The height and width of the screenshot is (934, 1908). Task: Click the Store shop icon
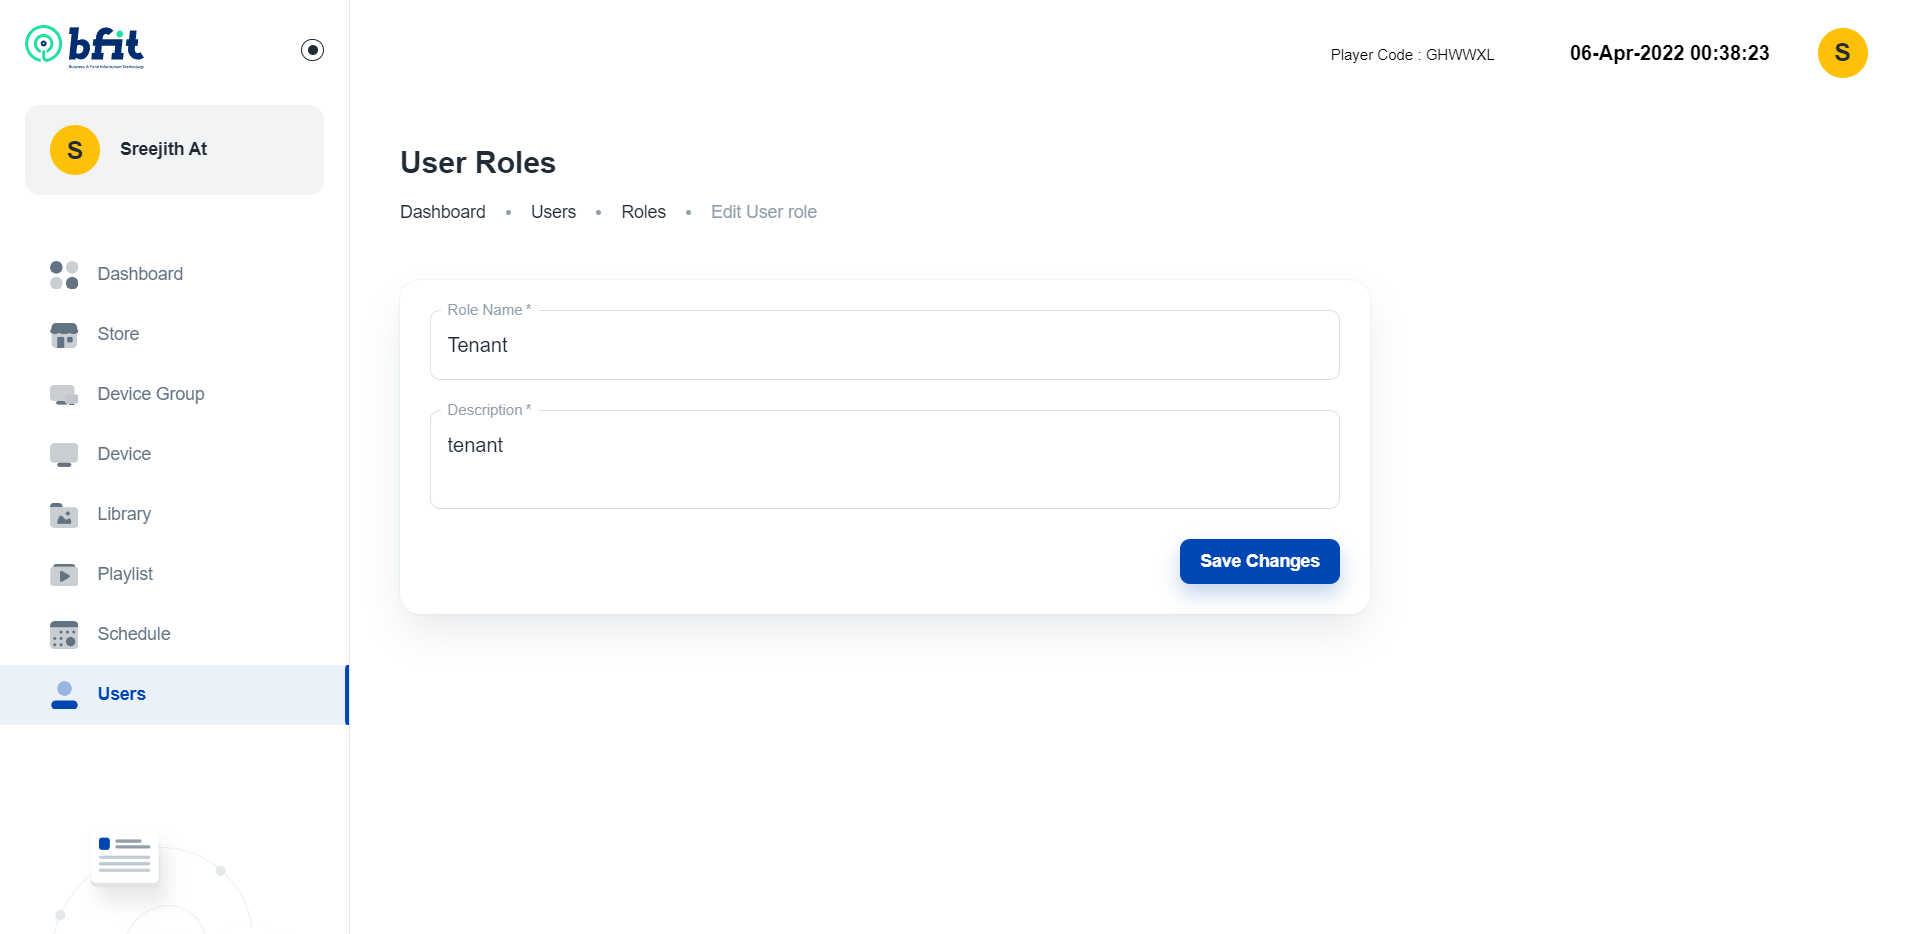[64, 334]
